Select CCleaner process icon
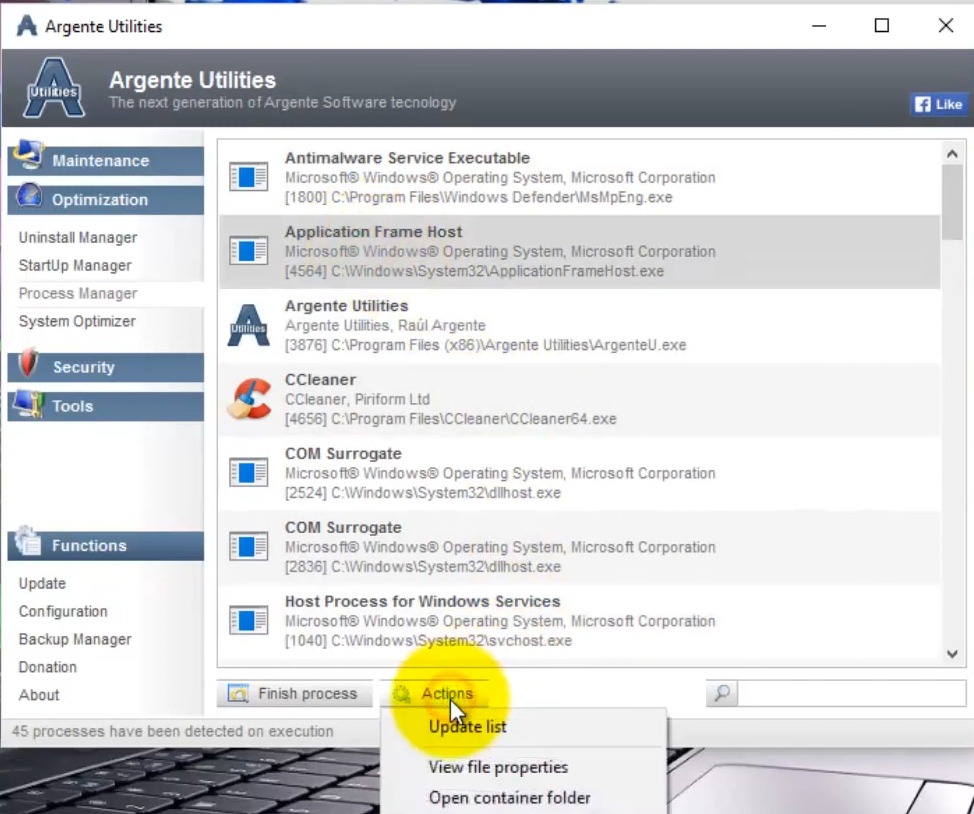The height and width of the screenshot is (814, 974). 250,399
